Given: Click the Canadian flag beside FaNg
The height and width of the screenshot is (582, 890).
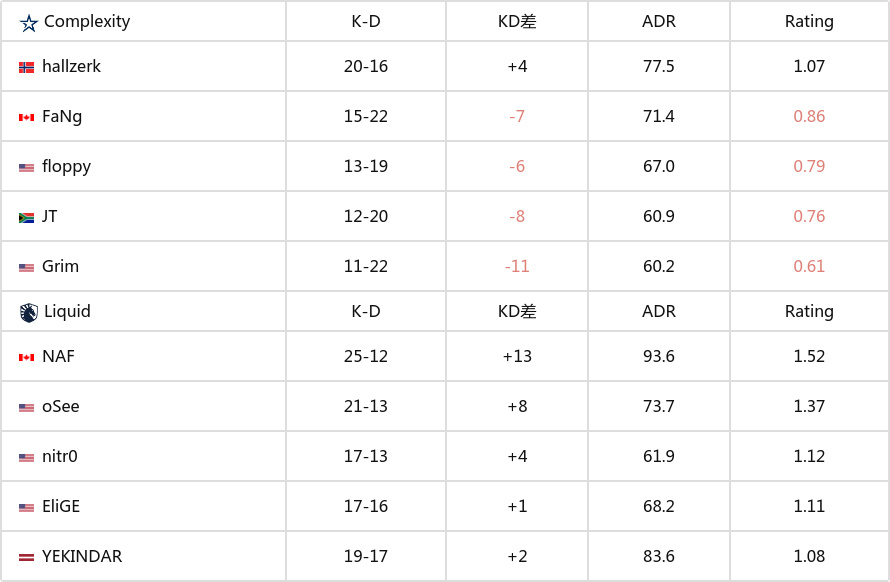Looking at the screenshot, I should tap(26, 118).
